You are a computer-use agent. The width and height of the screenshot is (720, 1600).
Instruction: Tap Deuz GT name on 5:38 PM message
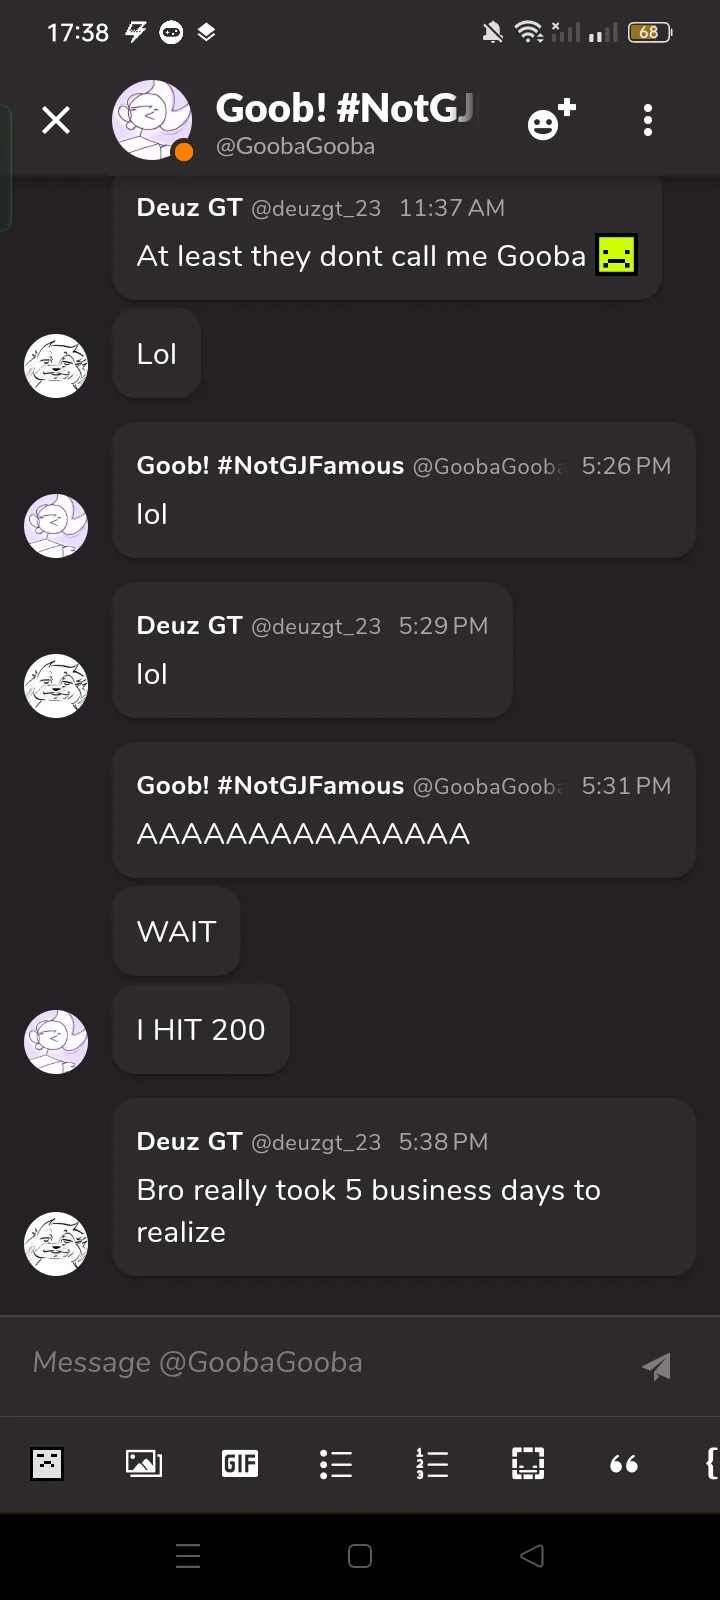pyautogui.click(x=189, y=1142)
